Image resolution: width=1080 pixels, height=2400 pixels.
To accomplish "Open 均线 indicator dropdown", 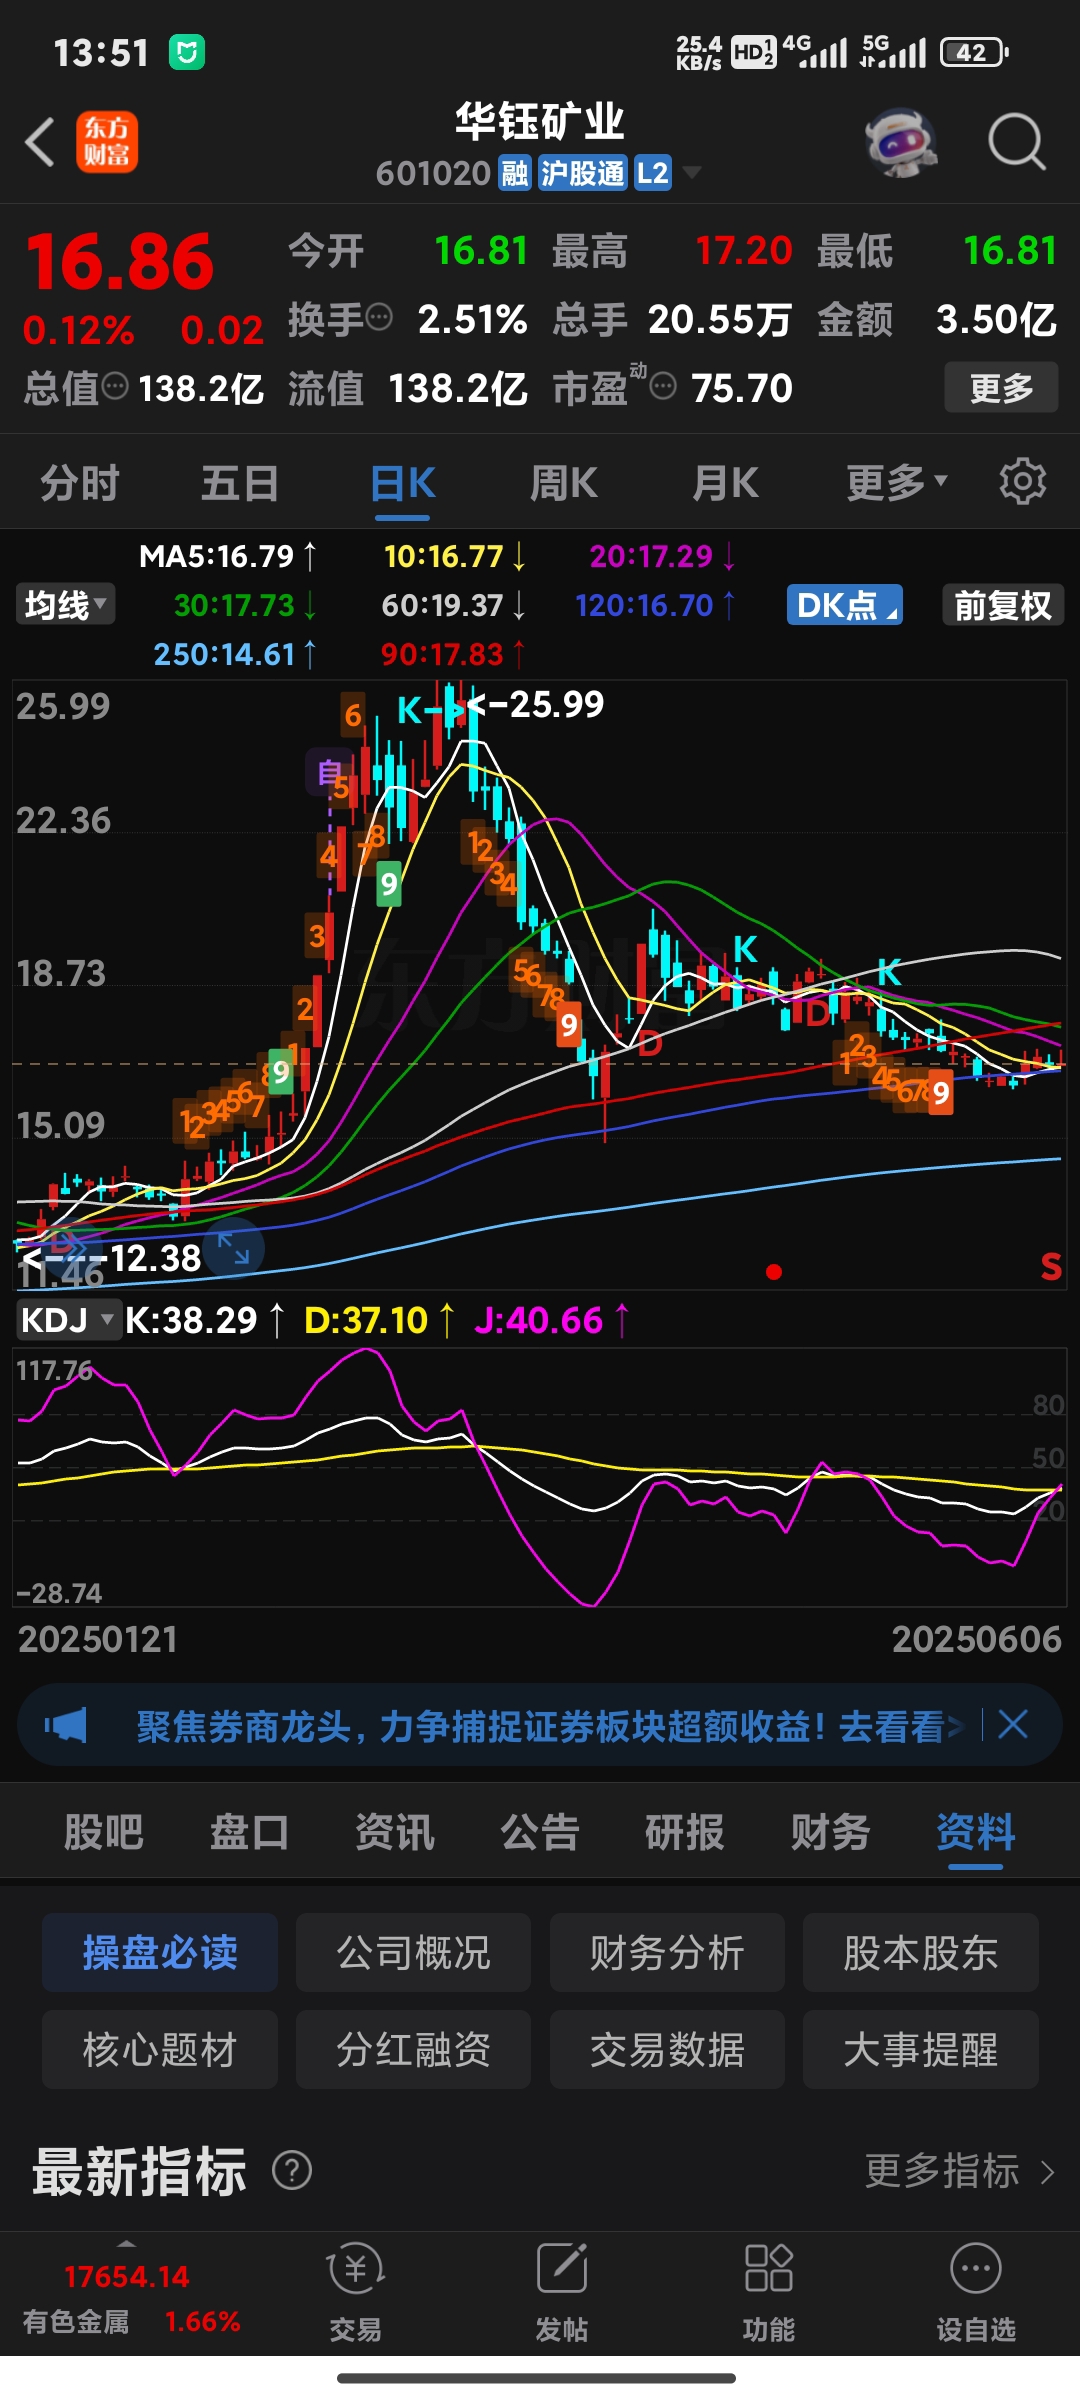I will tap(65, 605).
